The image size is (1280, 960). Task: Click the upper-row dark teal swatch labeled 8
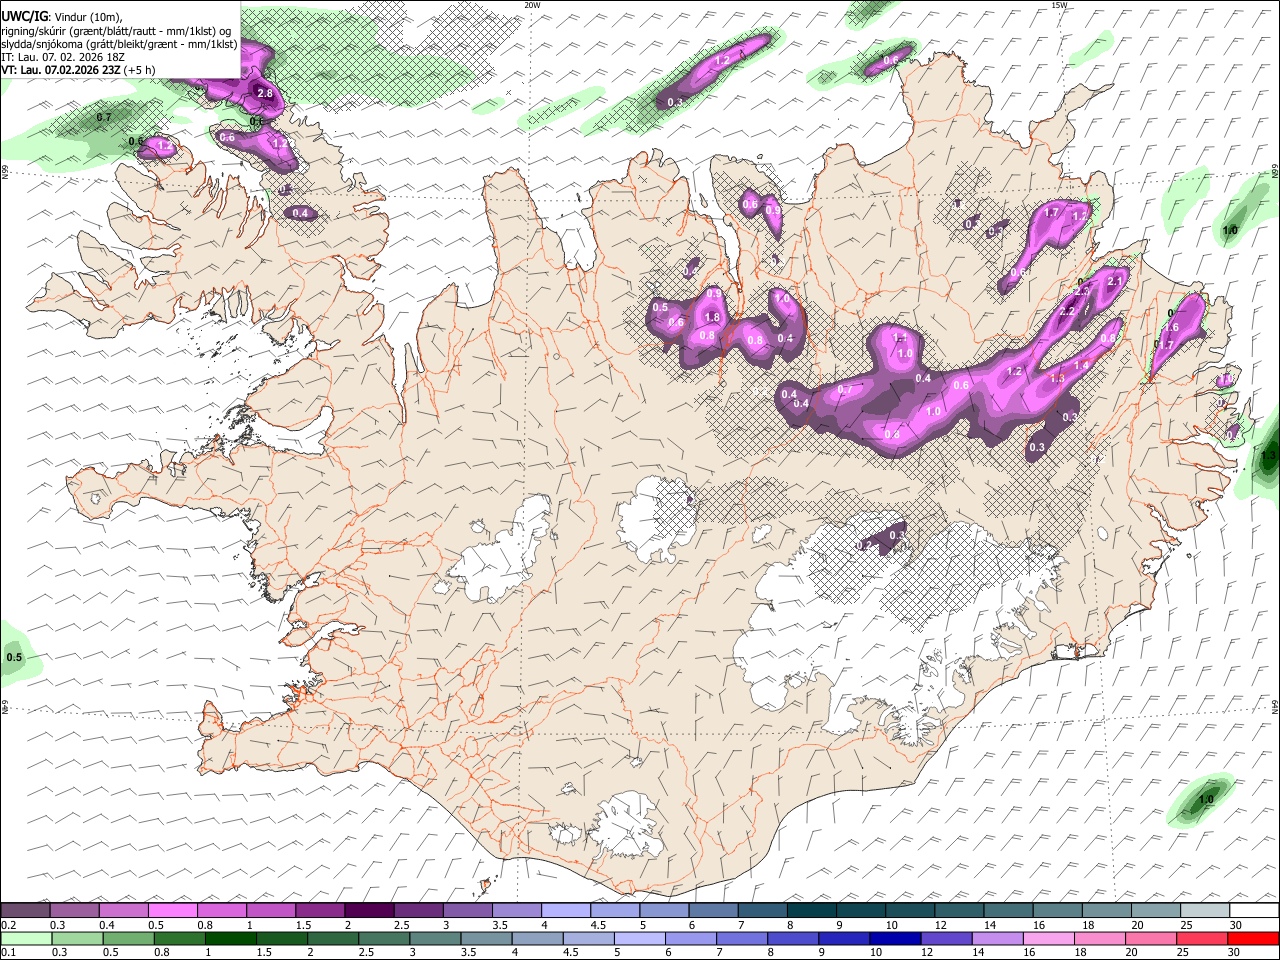(x=811, y=910)
